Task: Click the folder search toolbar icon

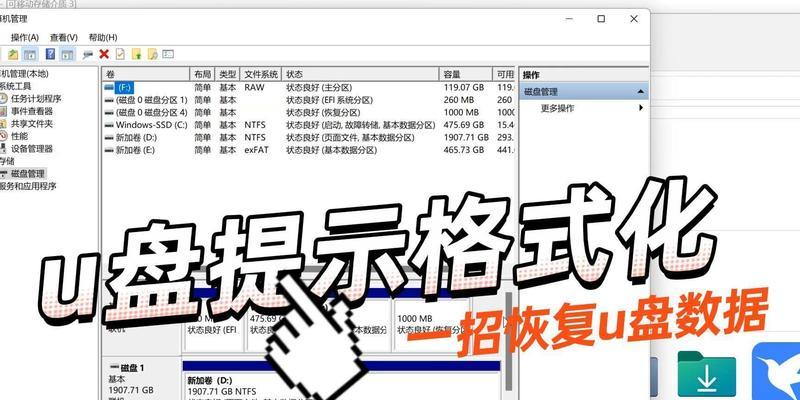Action: 152,54
